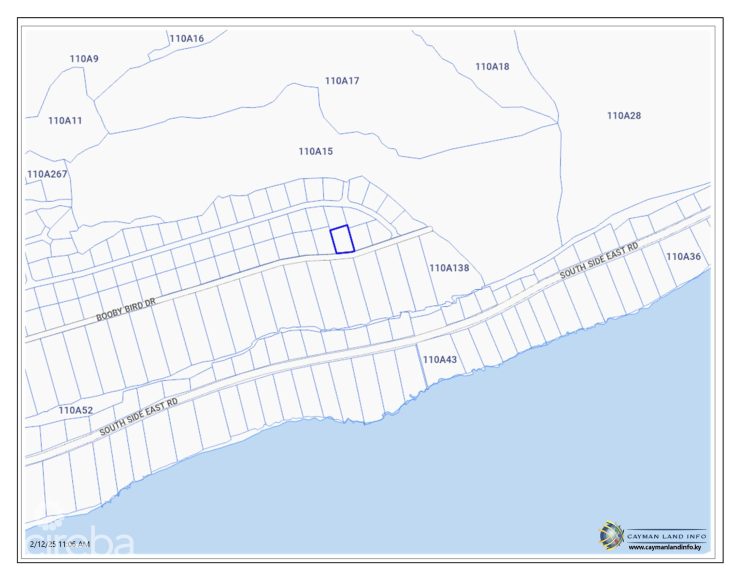This screenshot has width=740, height=580.
Task: Select parcel label 110A52
Action: click(76, 411)
